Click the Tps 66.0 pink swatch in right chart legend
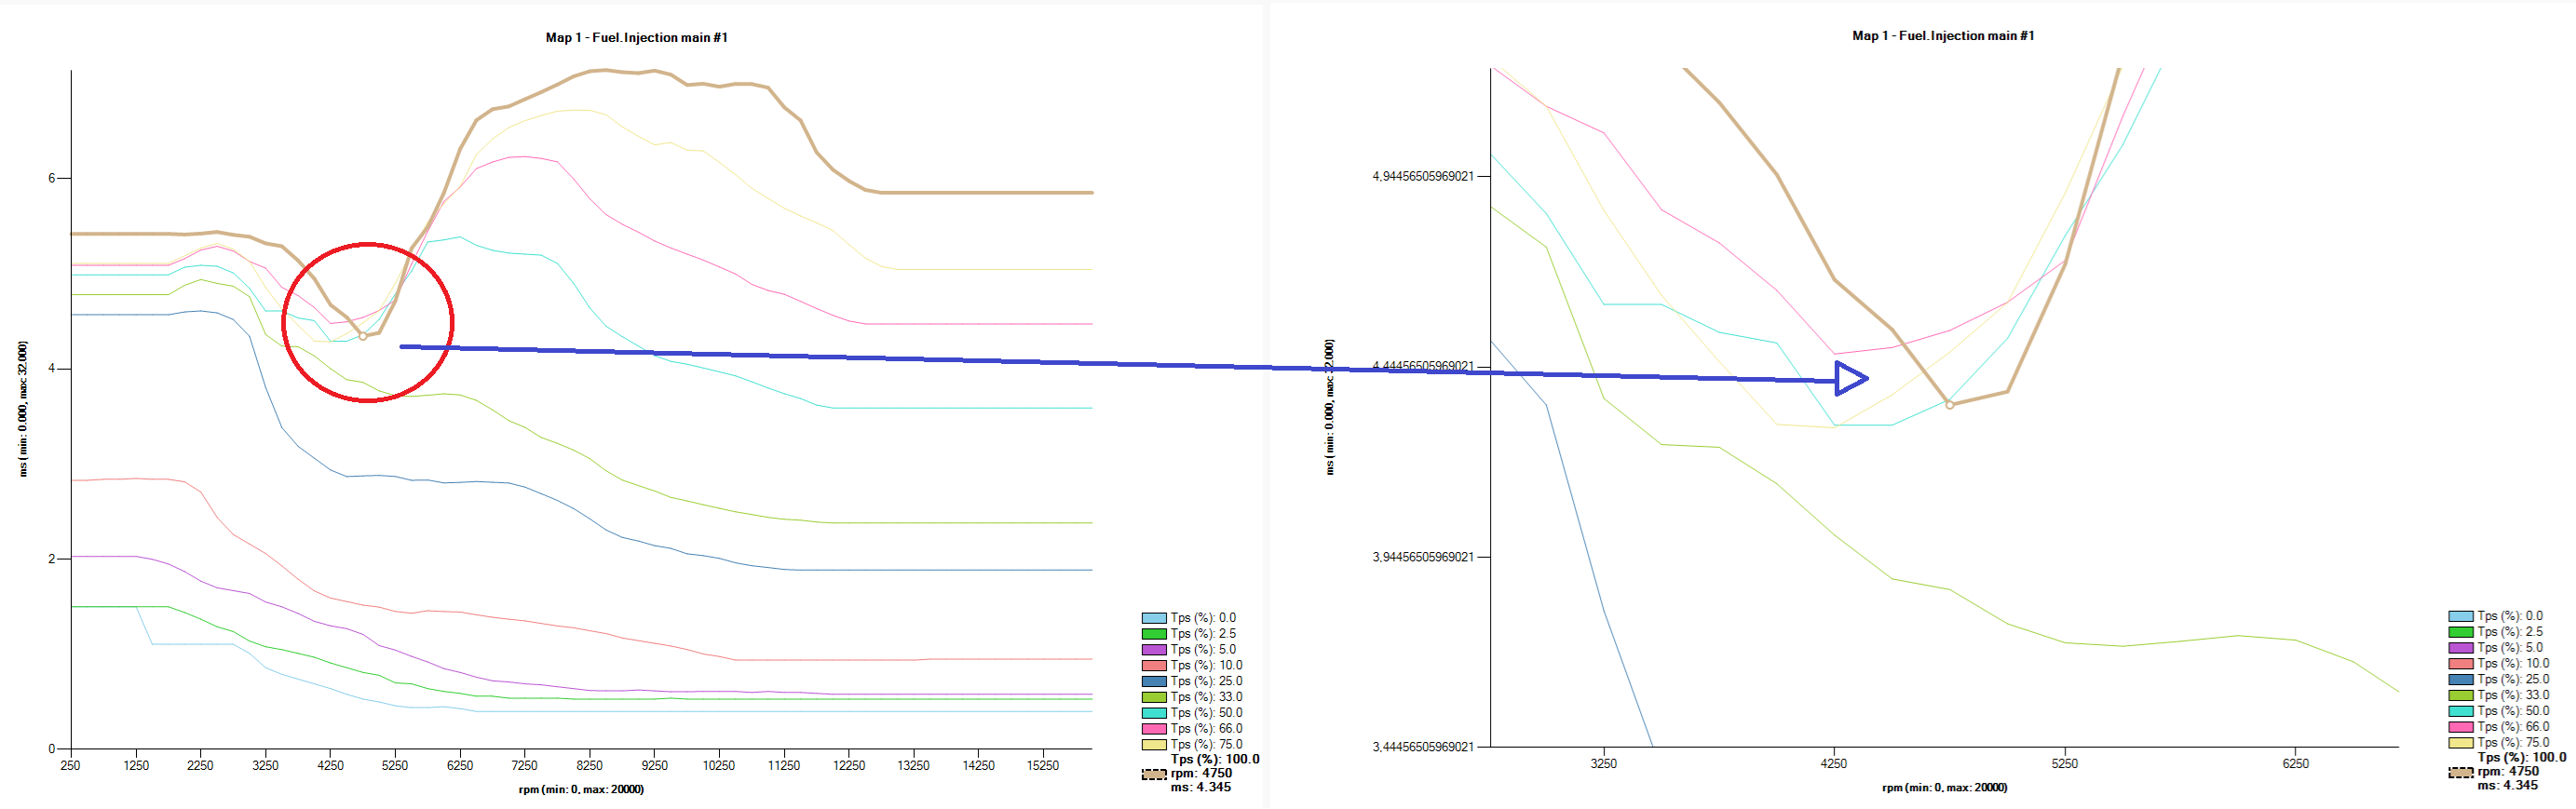The image size is (2576, 809). tap(2461, 728)
